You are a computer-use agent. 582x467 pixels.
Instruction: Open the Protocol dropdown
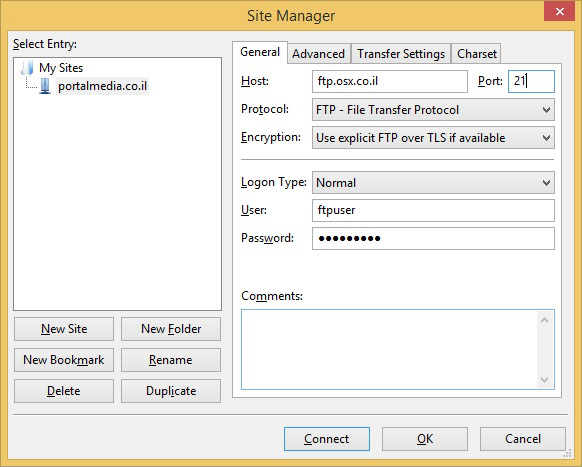pyautogui.click(x=433, y=110)
